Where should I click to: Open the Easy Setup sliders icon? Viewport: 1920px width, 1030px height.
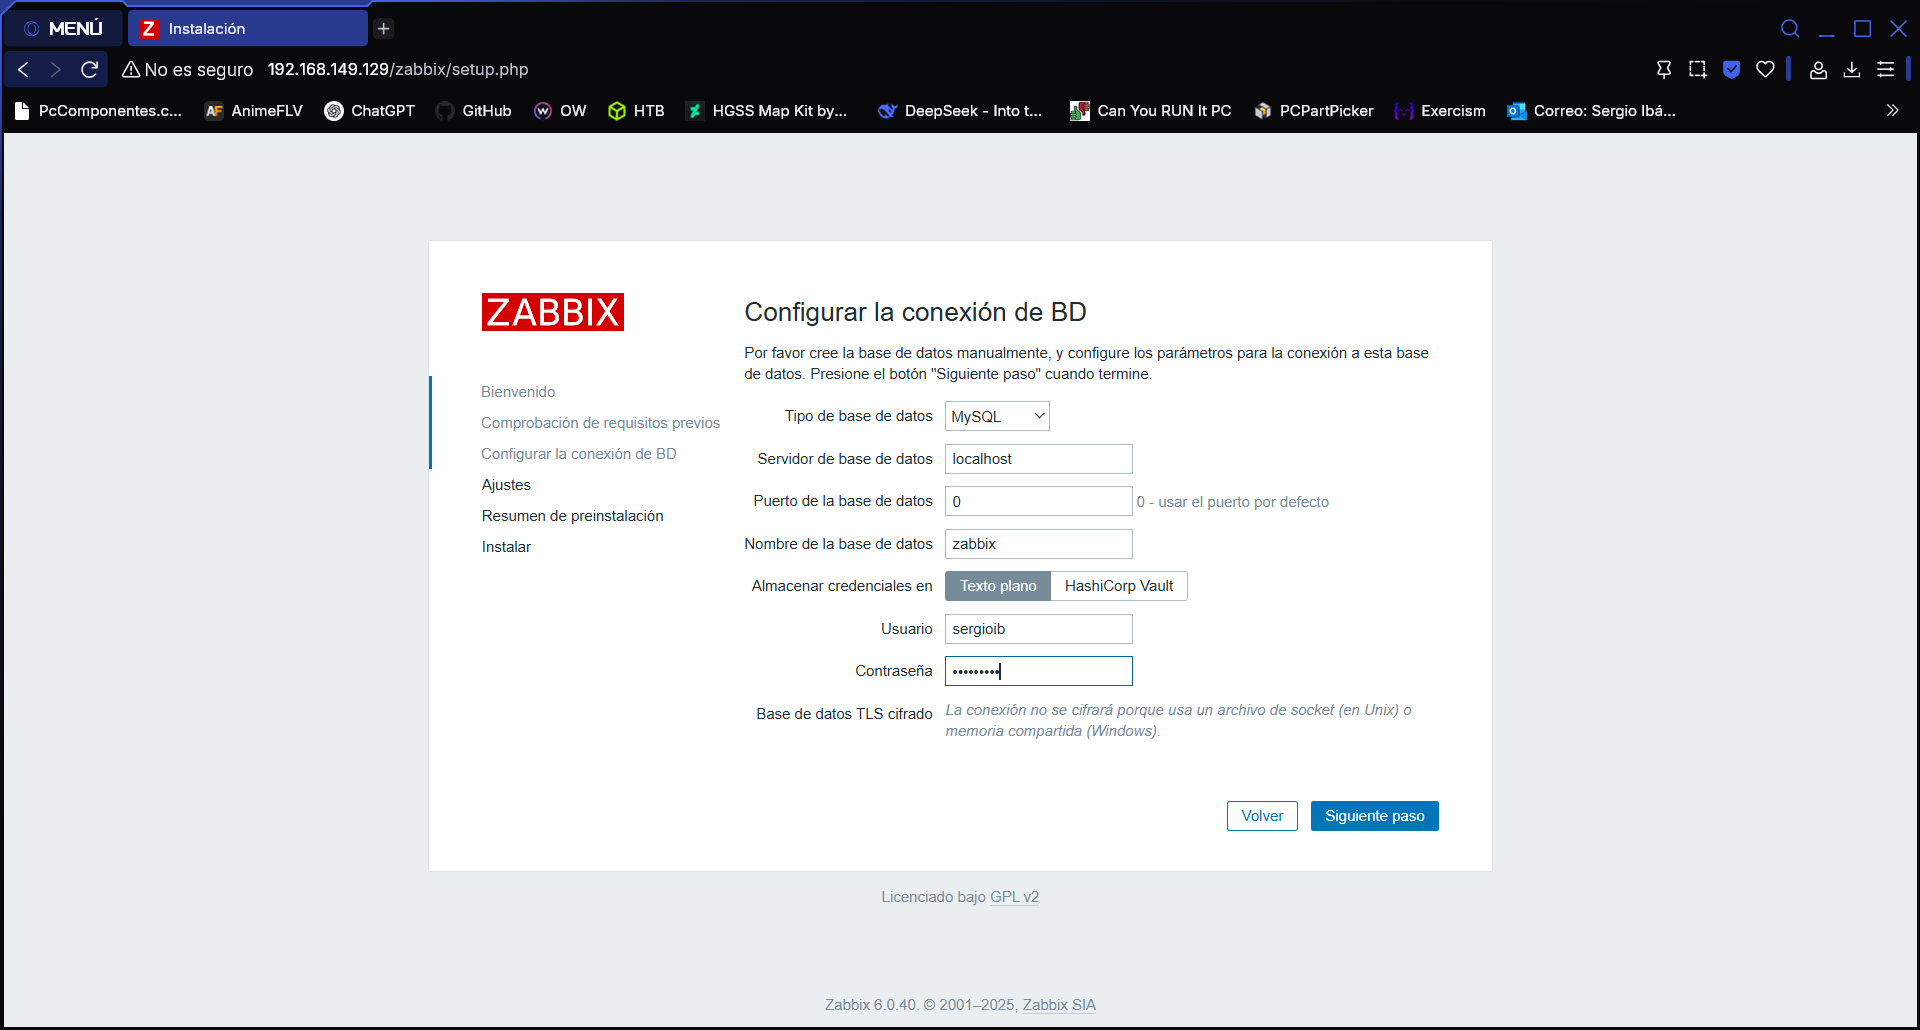click(x=1885, y=69)
